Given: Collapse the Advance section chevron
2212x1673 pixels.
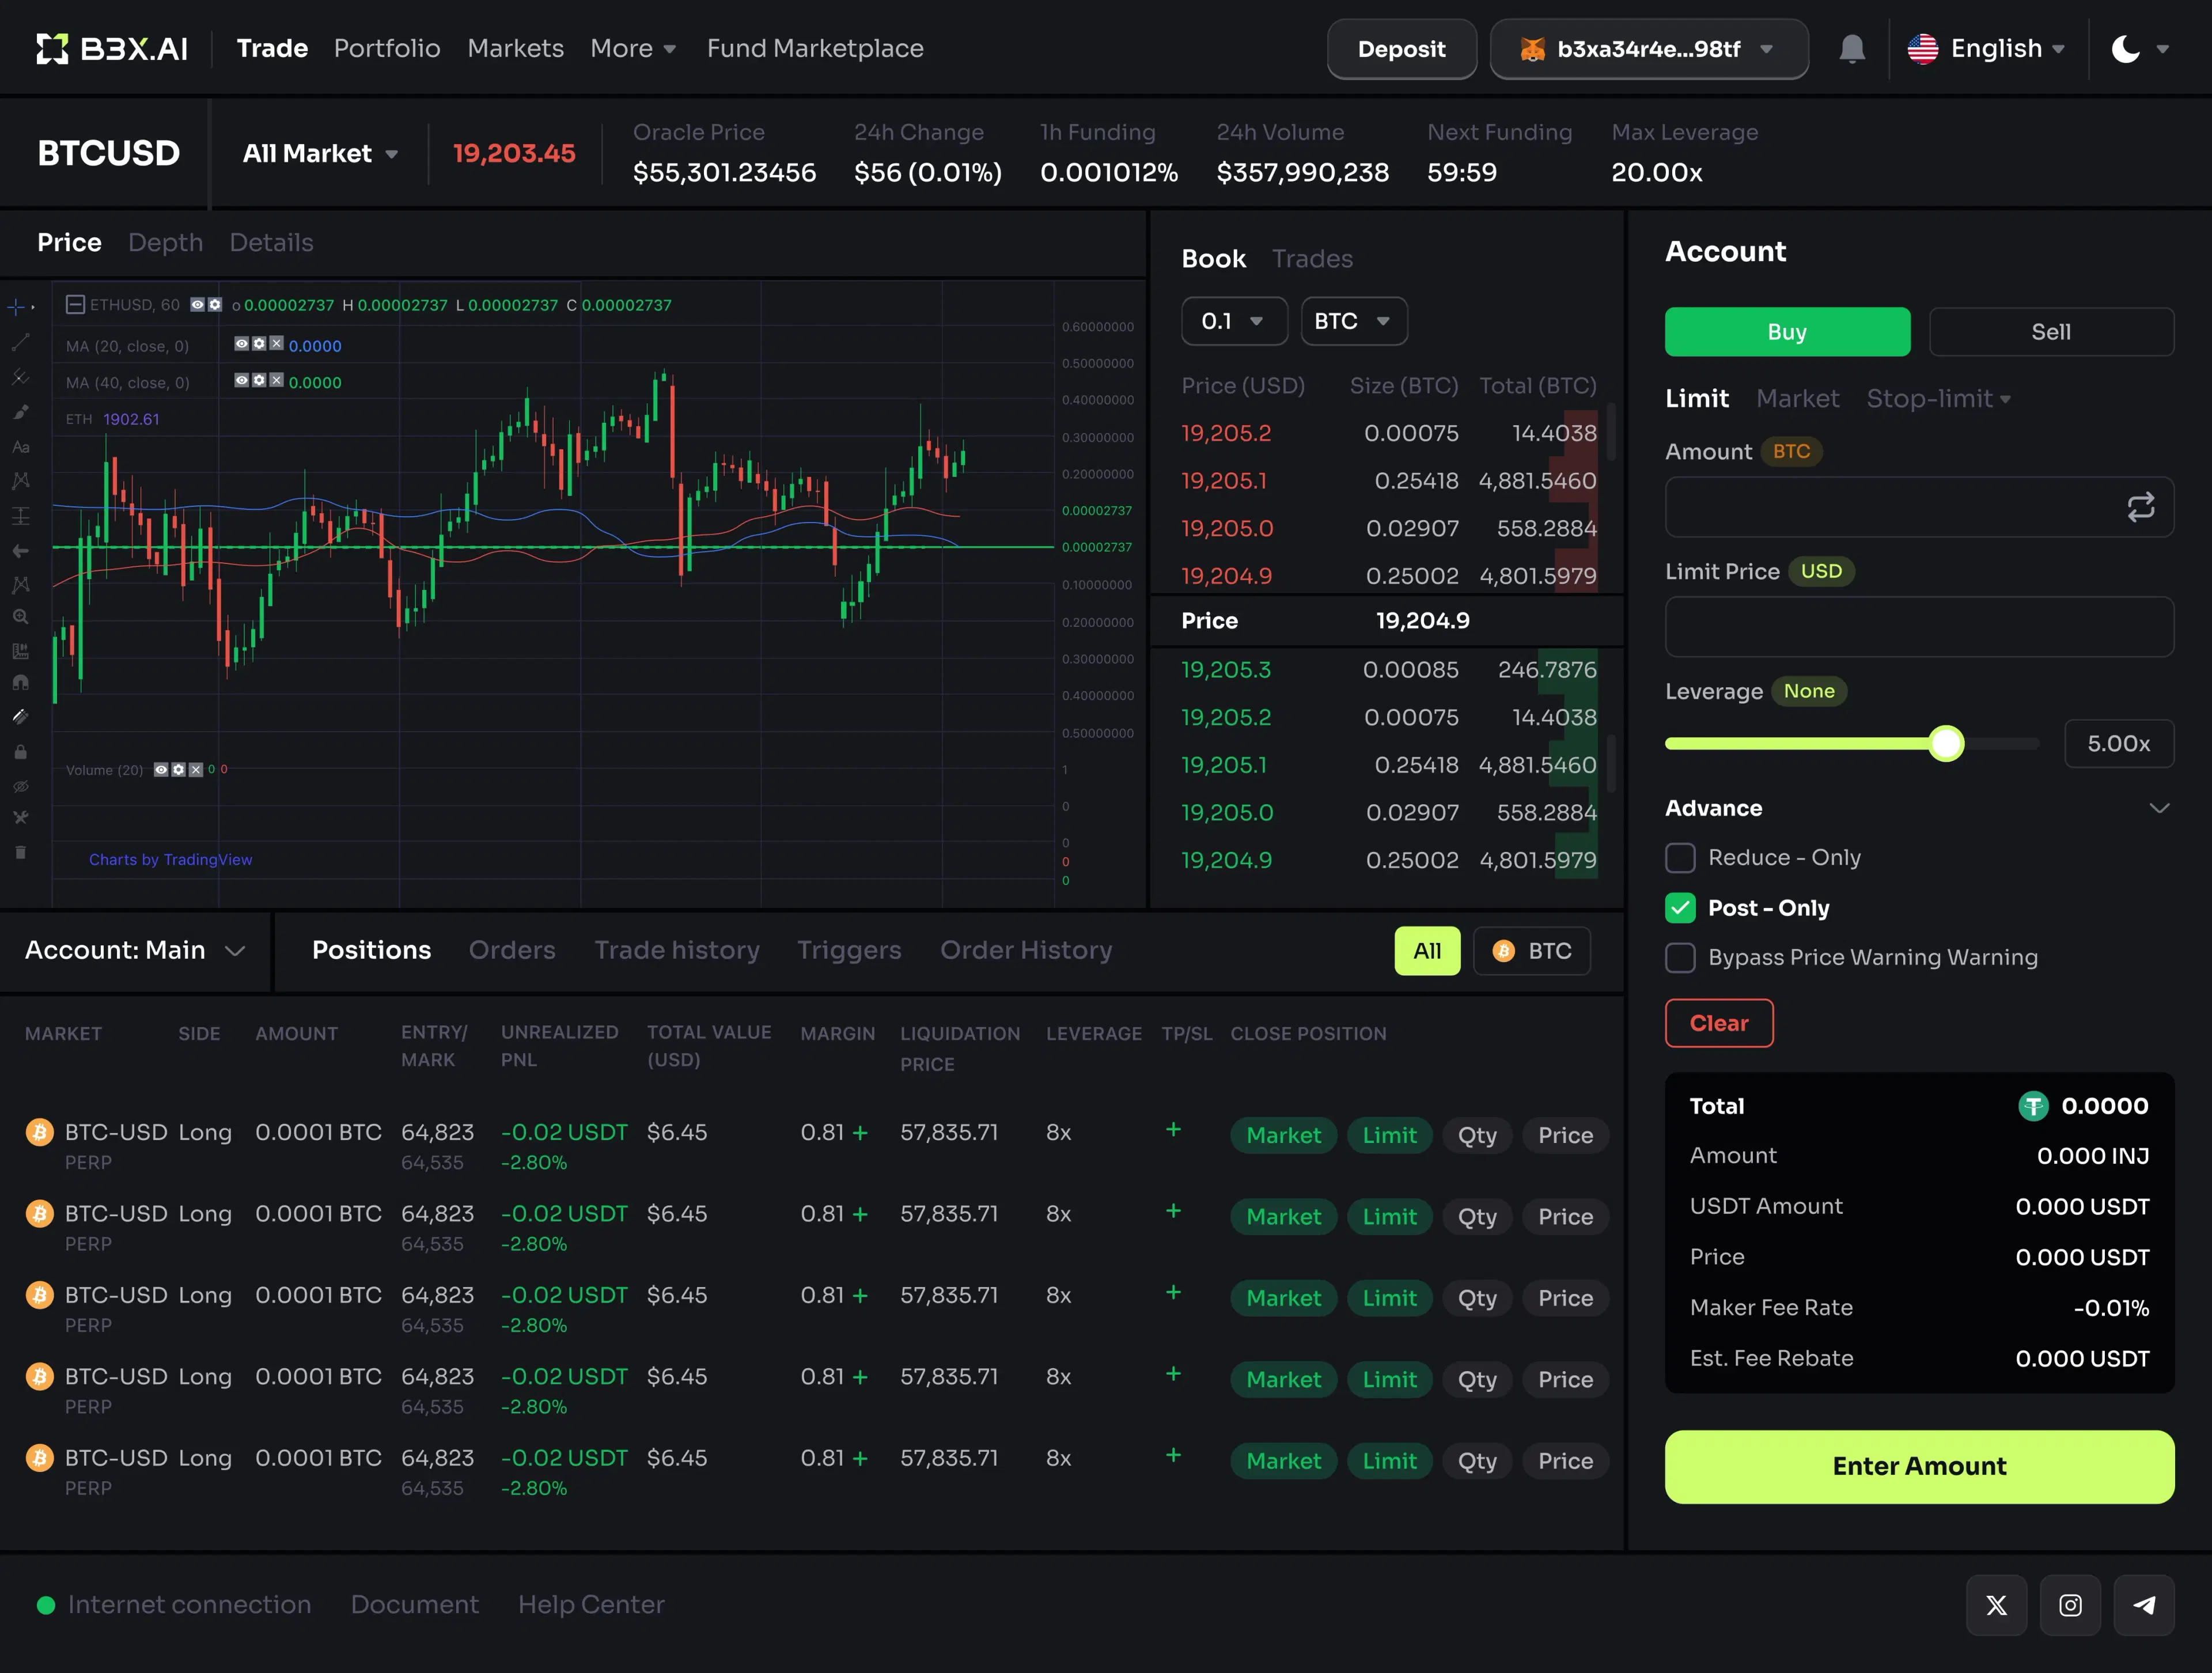Looking at the screenshot, I should pos(2159,808).
